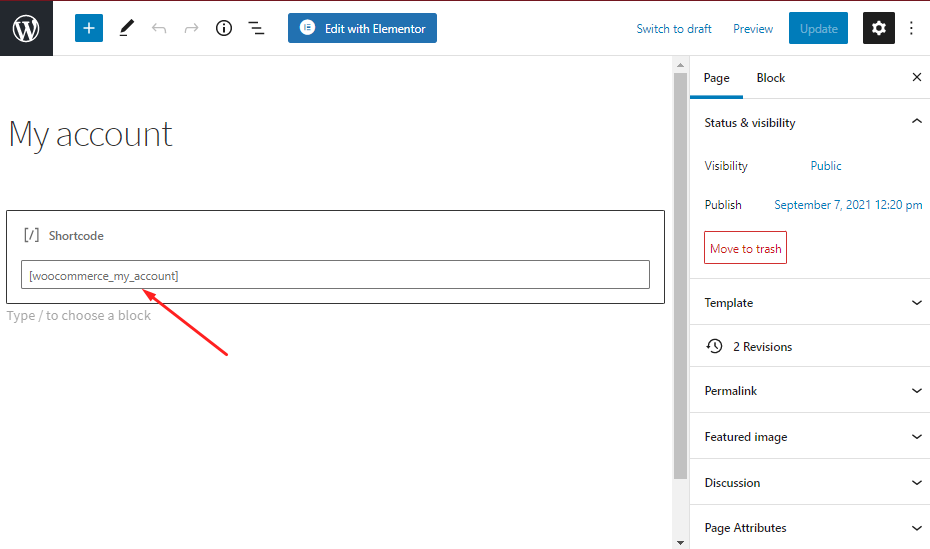Click the editor scrollbar down arrow
Viewport: 930px width, 549px height.
pos(680,542)
